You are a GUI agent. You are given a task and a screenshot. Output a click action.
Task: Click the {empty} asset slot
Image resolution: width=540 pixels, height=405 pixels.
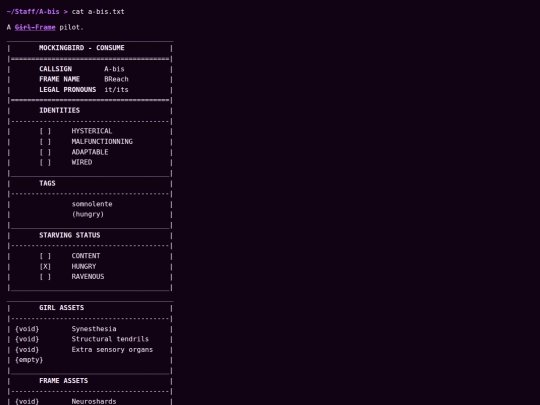click(29, 360)
